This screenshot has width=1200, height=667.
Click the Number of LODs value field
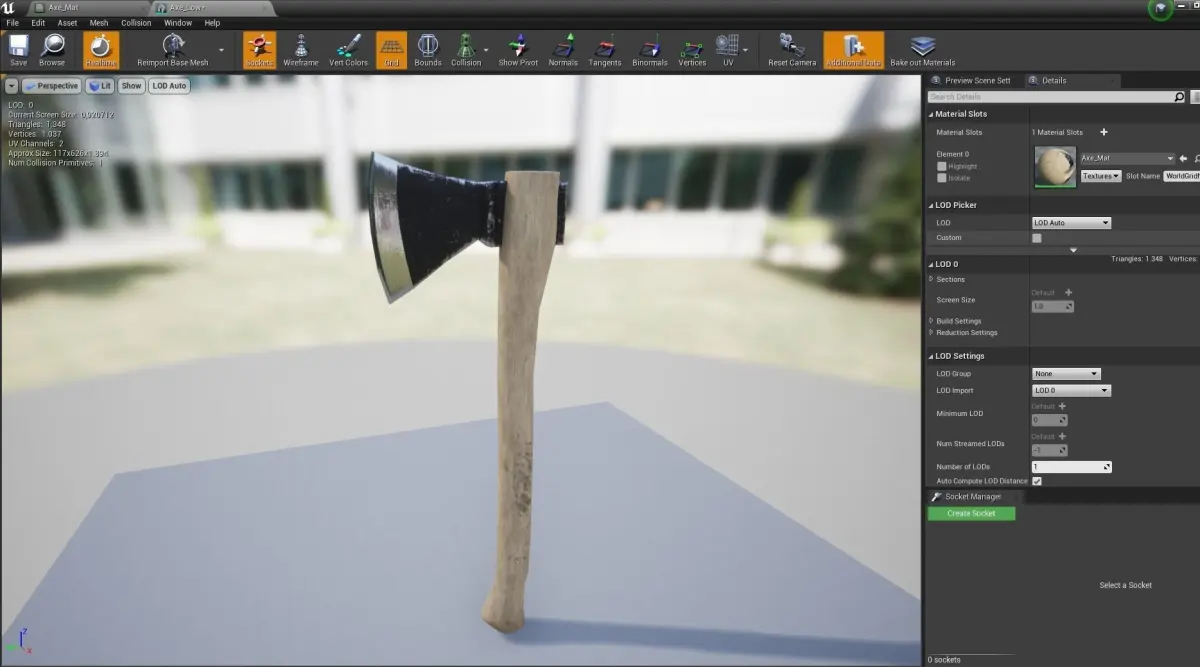[x=1071, y=467]
